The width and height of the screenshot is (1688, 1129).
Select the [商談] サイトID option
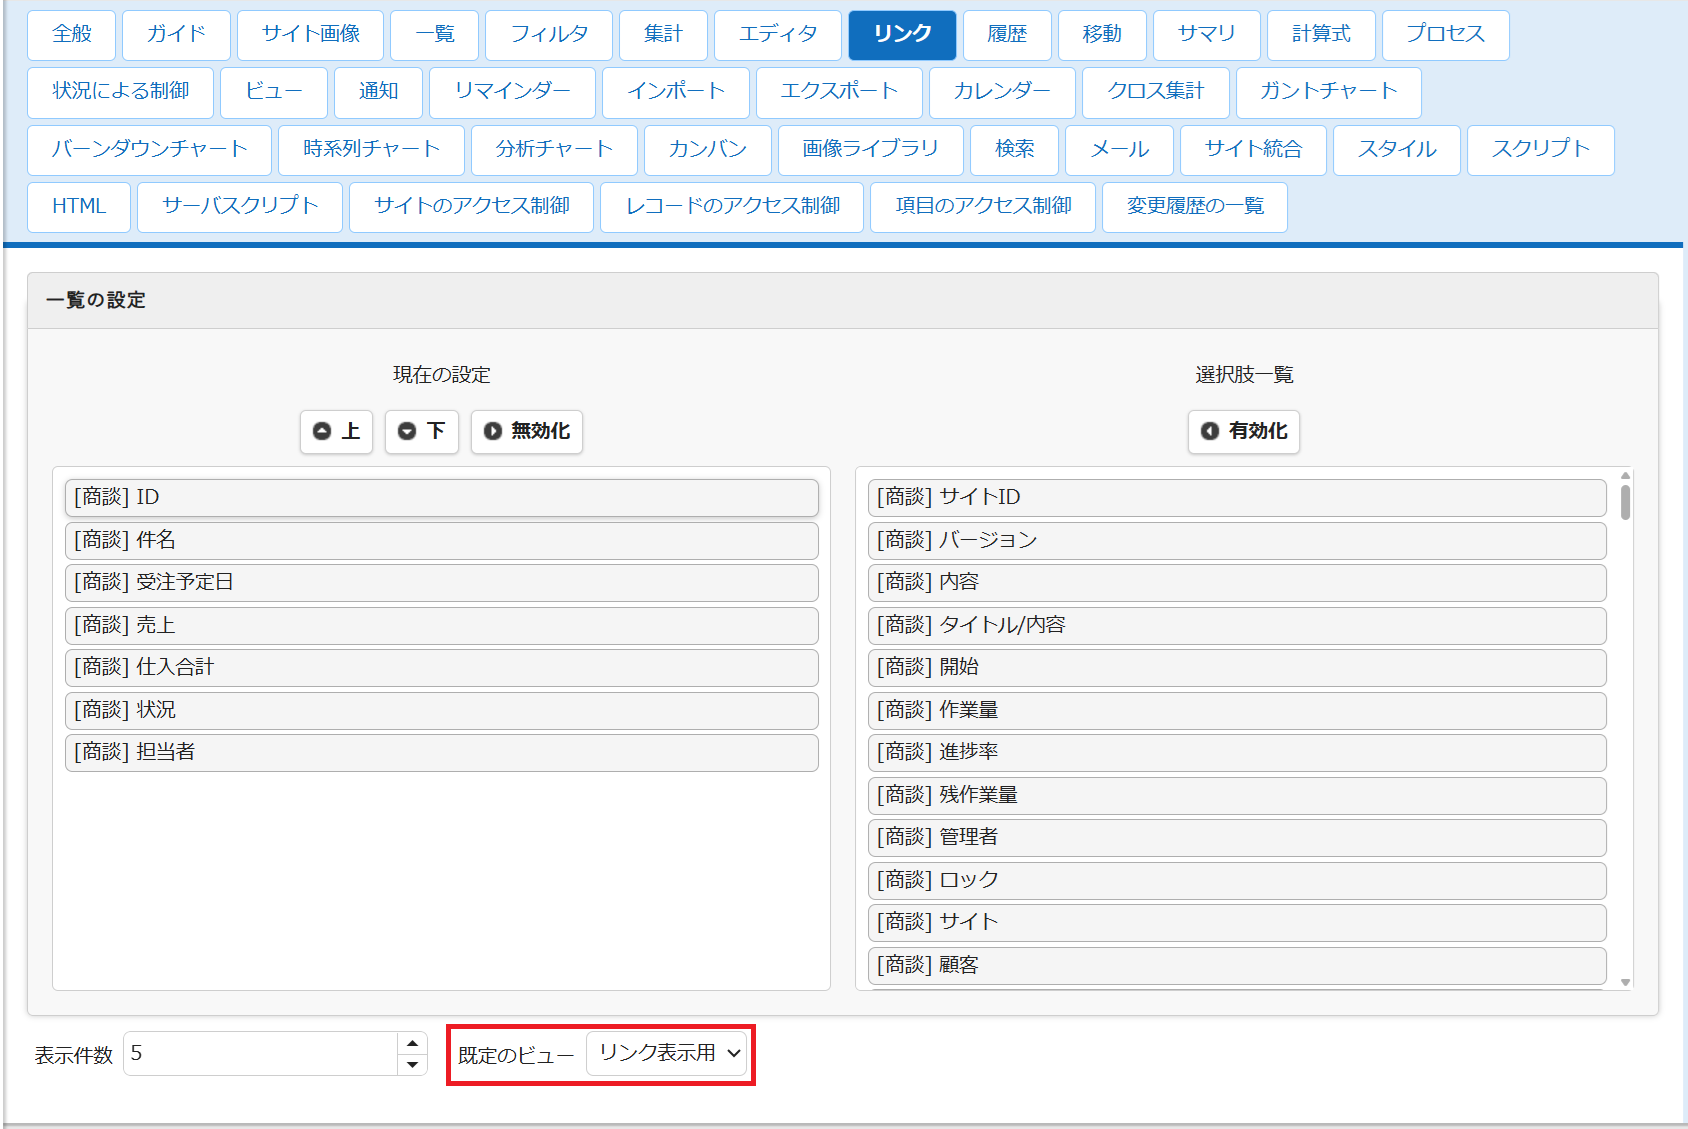(x=1237, y=497)
